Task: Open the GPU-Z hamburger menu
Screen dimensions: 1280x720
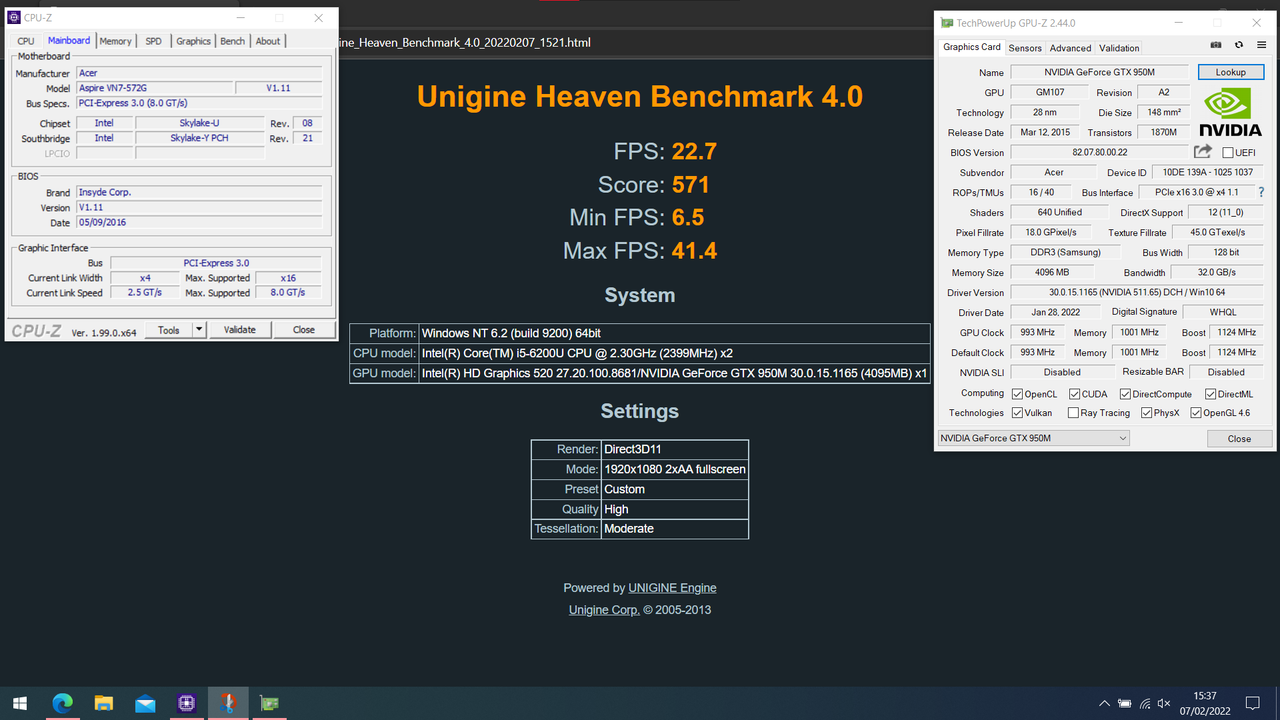Action: 1262,45
